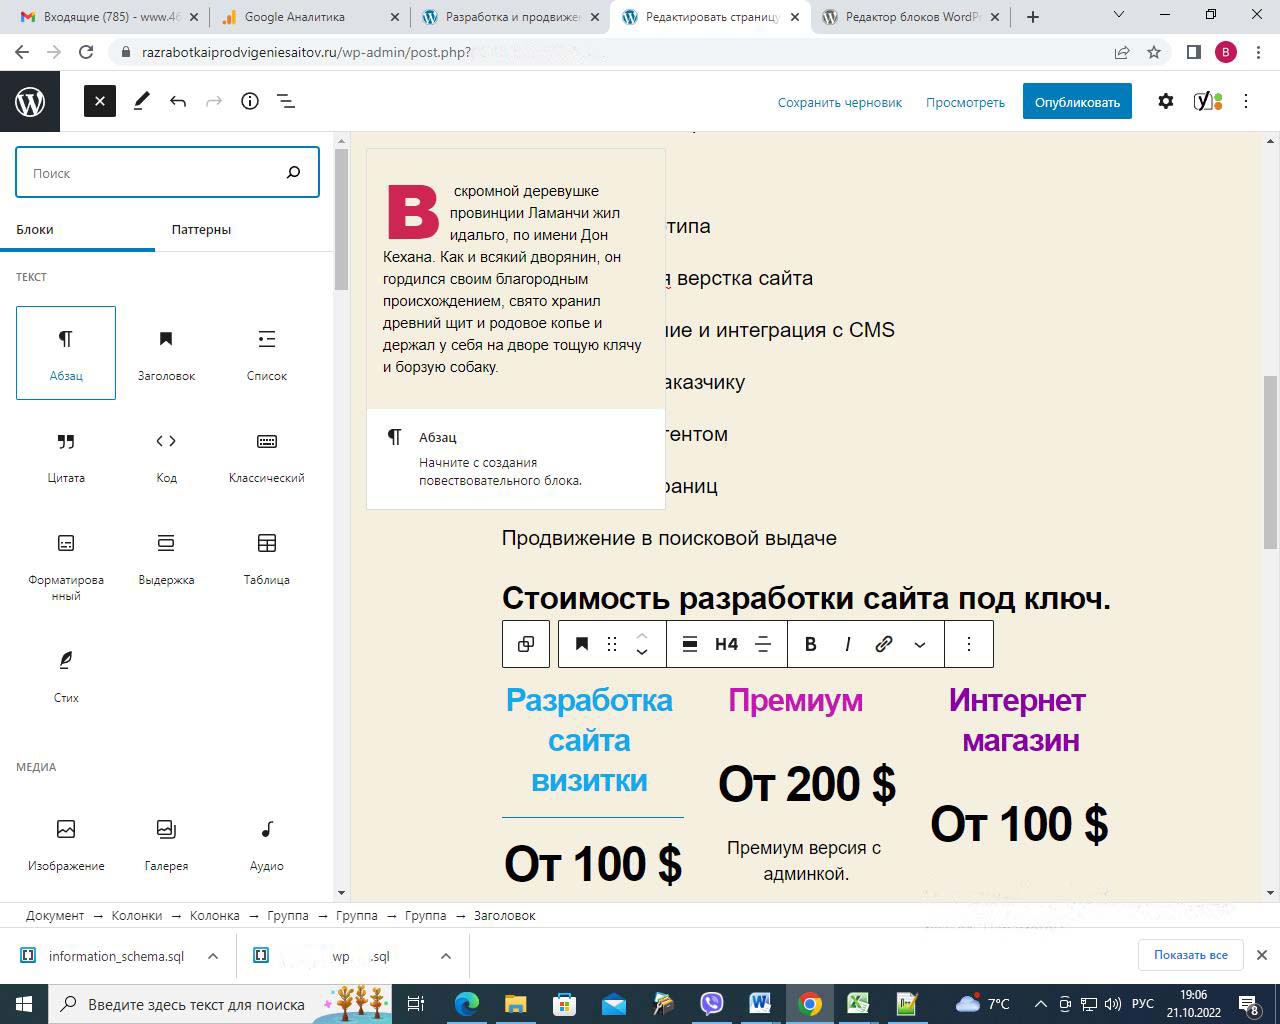Close the block inserter panel
1280x1024 pixels.
pos(100,101)
